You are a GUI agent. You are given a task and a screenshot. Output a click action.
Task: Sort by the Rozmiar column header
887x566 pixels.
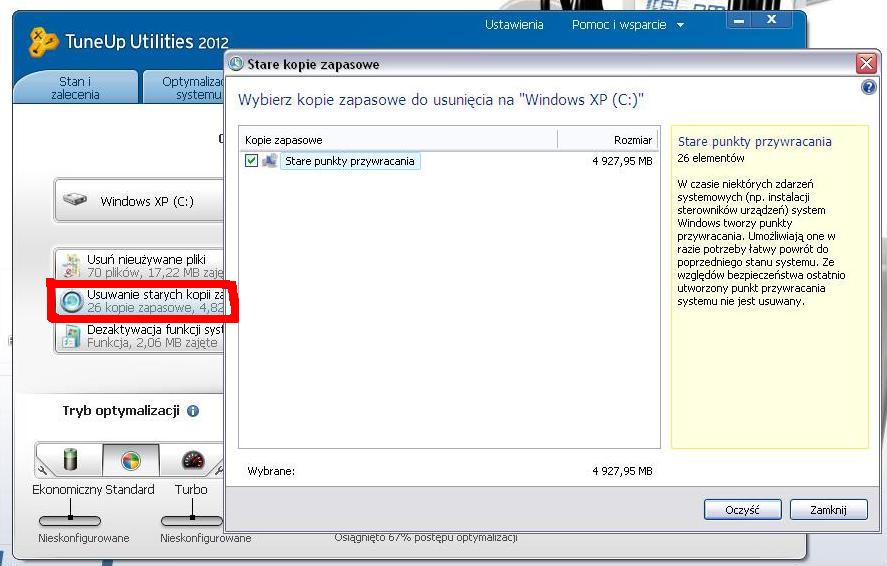(x=608, y=140)
